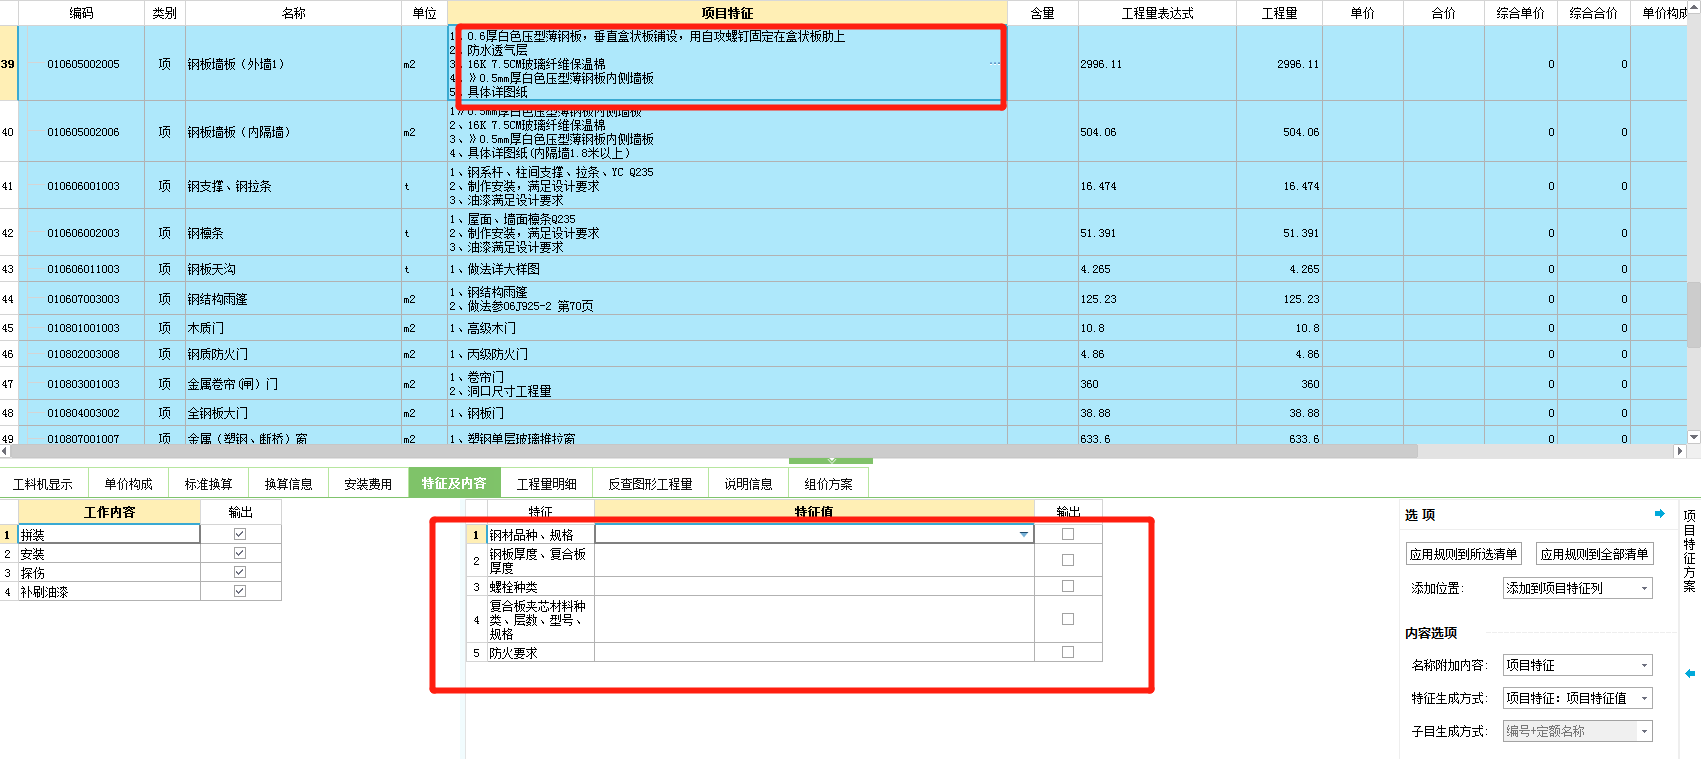Open the 特征生成方式 dropdown
The image size is (1701, 759).
[1578, 698]
